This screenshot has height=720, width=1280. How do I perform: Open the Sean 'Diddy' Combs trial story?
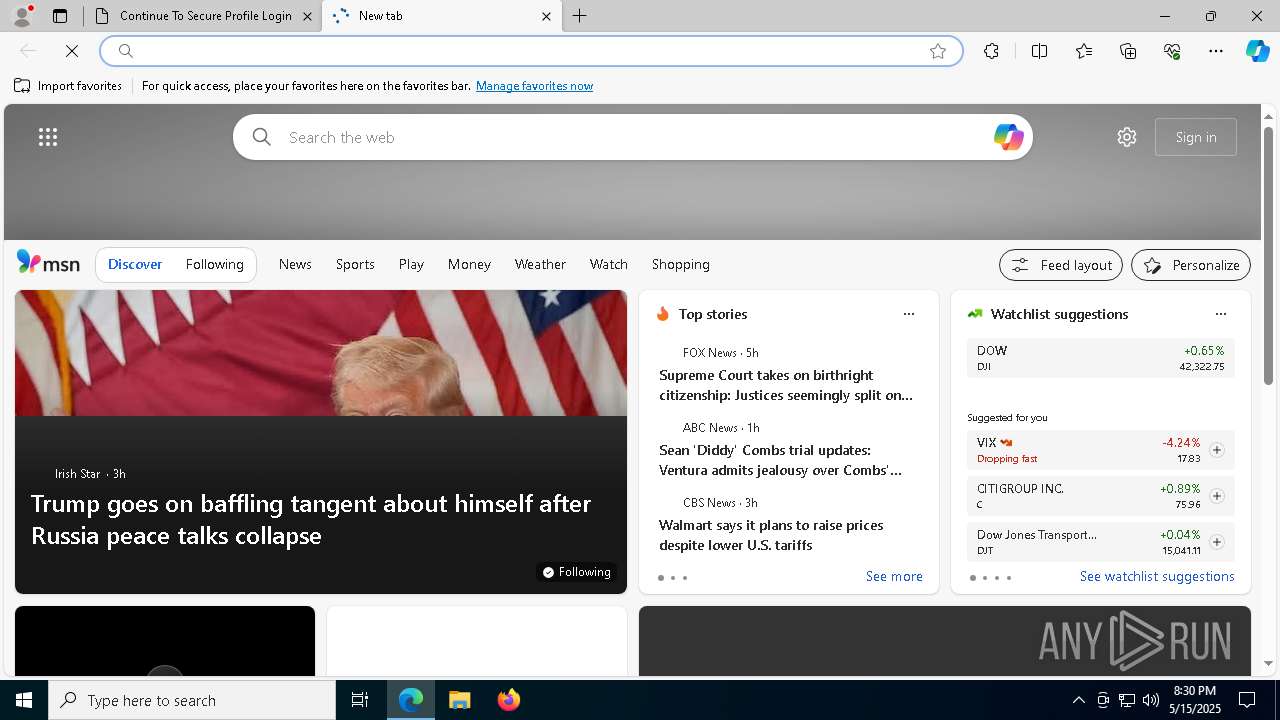tap(780, 460)
